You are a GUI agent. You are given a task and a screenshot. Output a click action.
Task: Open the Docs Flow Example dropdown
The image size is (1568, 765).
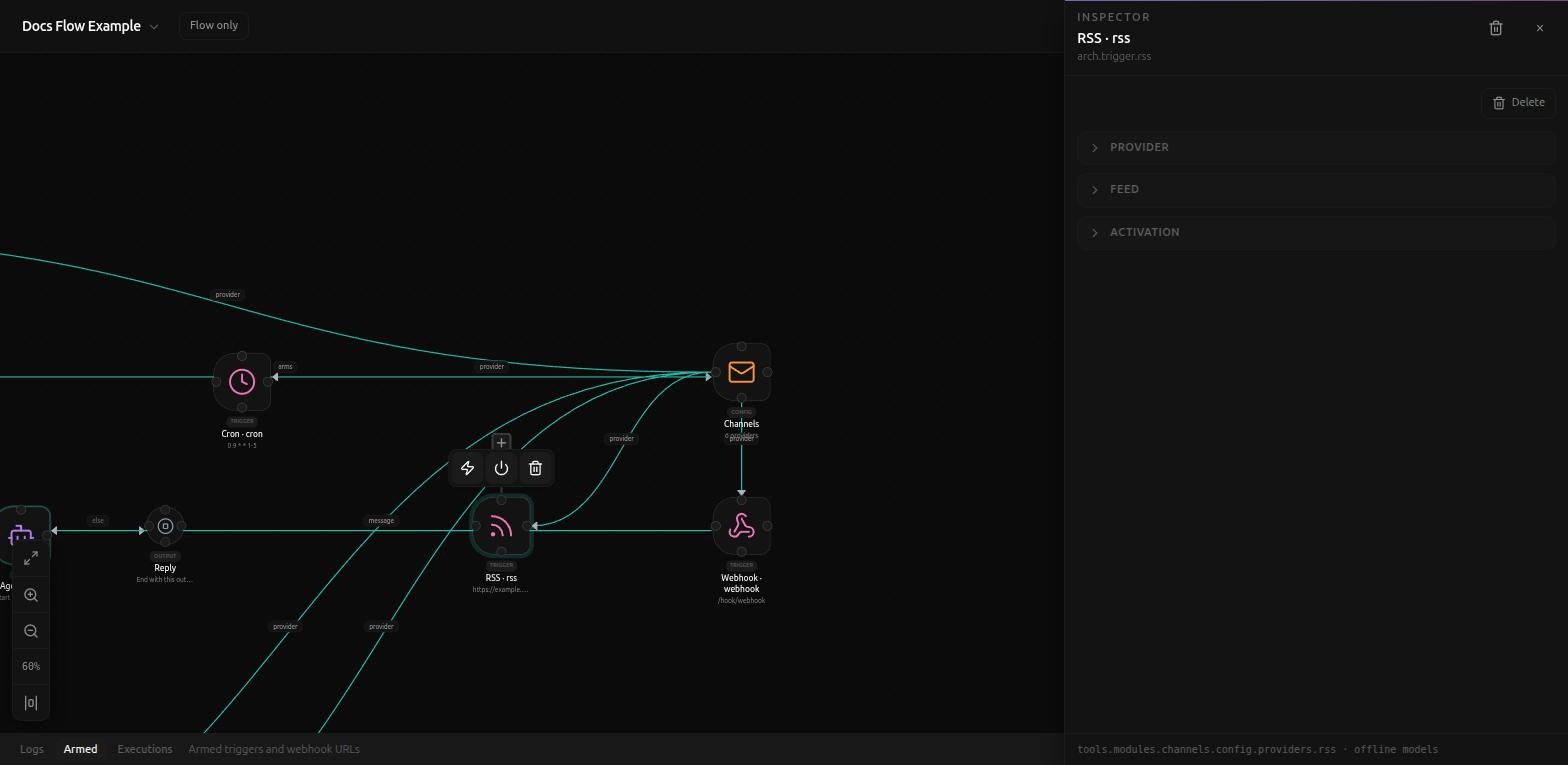click(90, 26)
